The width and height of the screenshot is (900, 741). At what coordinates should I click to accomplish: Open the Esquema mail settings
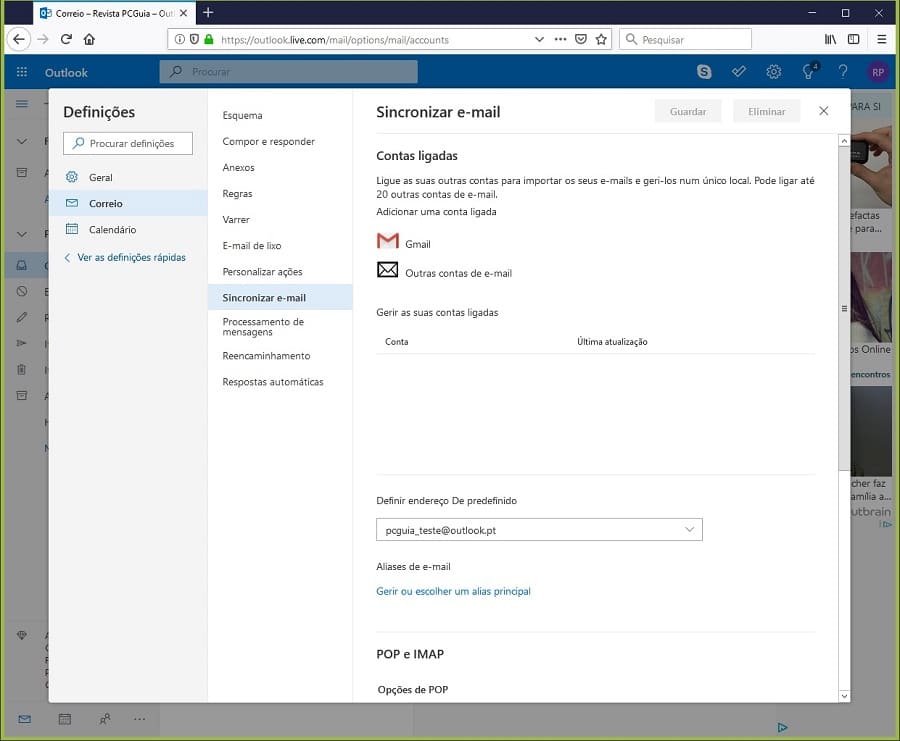(x=242, y=115)
